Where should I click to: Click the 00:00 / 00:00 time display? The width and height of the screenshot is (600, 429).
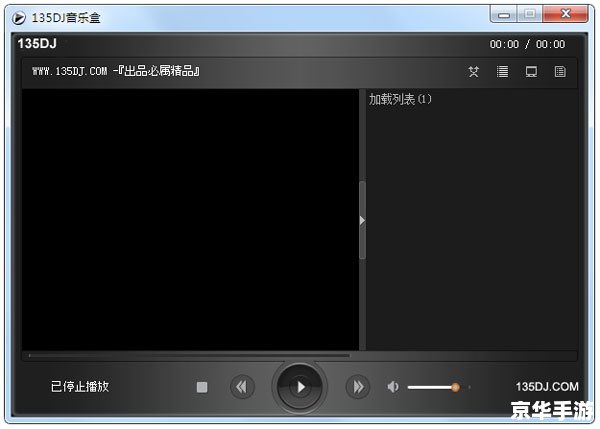point(527,44)
